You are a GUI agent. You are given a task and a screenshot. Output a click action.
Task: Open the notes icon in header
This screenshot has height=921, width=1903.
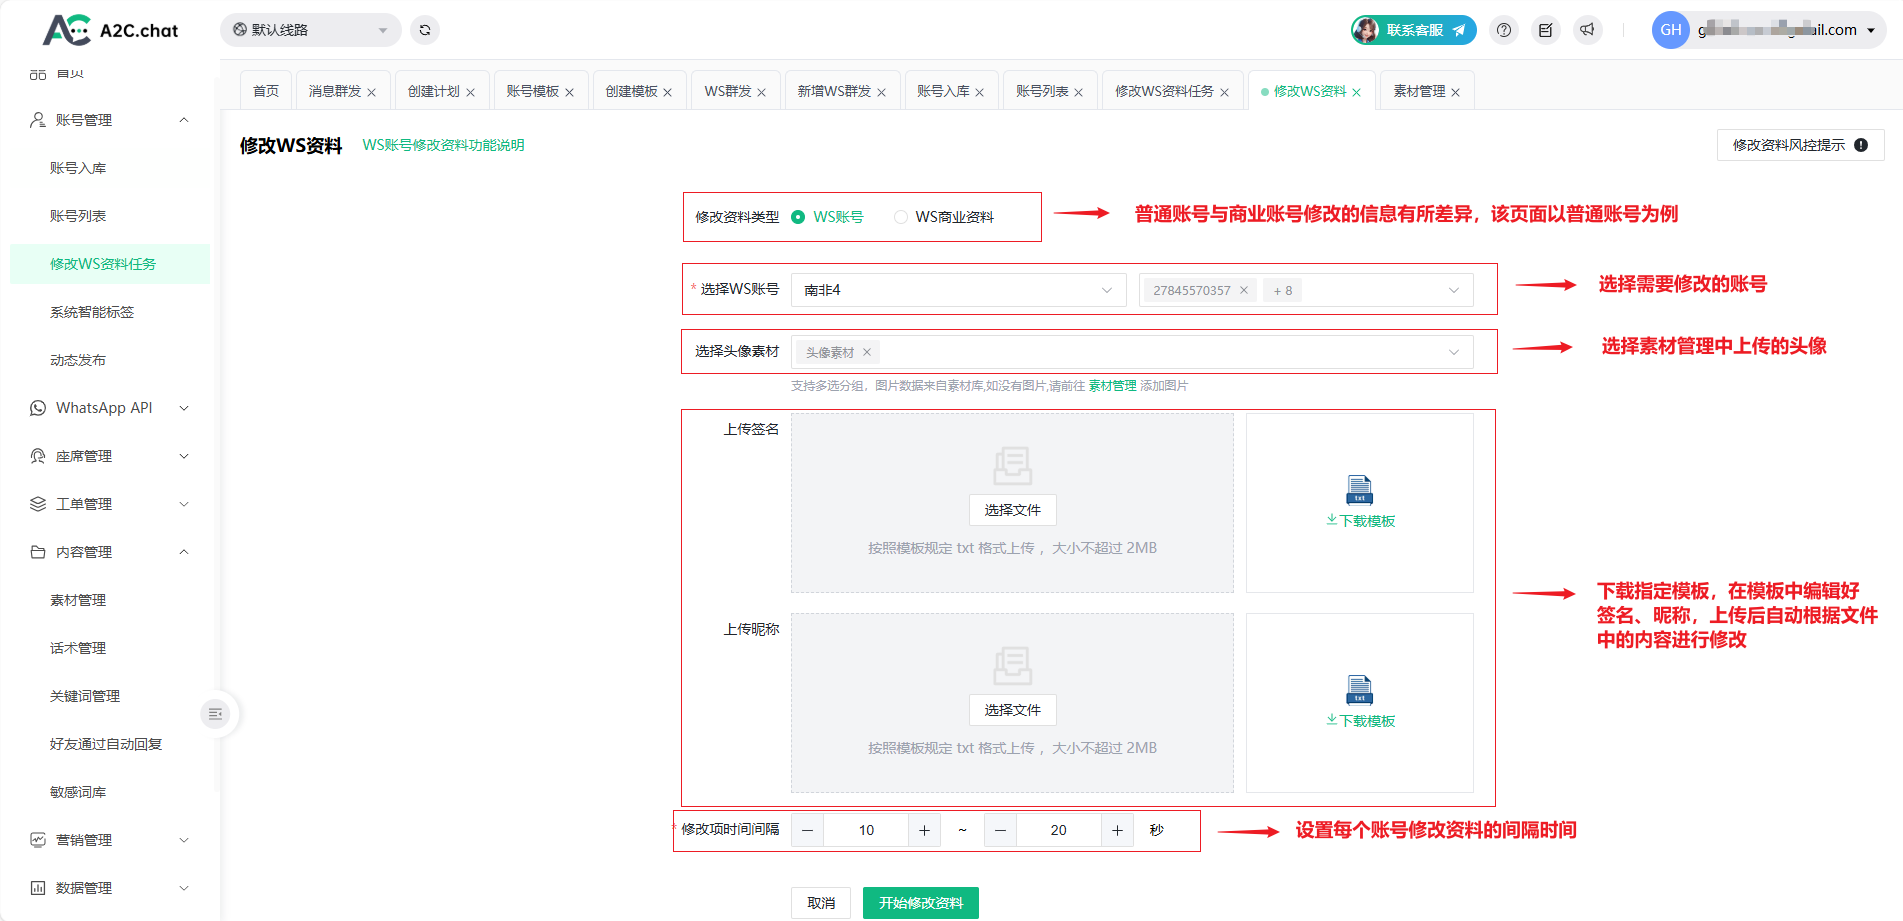click(x=1545, y=30)
